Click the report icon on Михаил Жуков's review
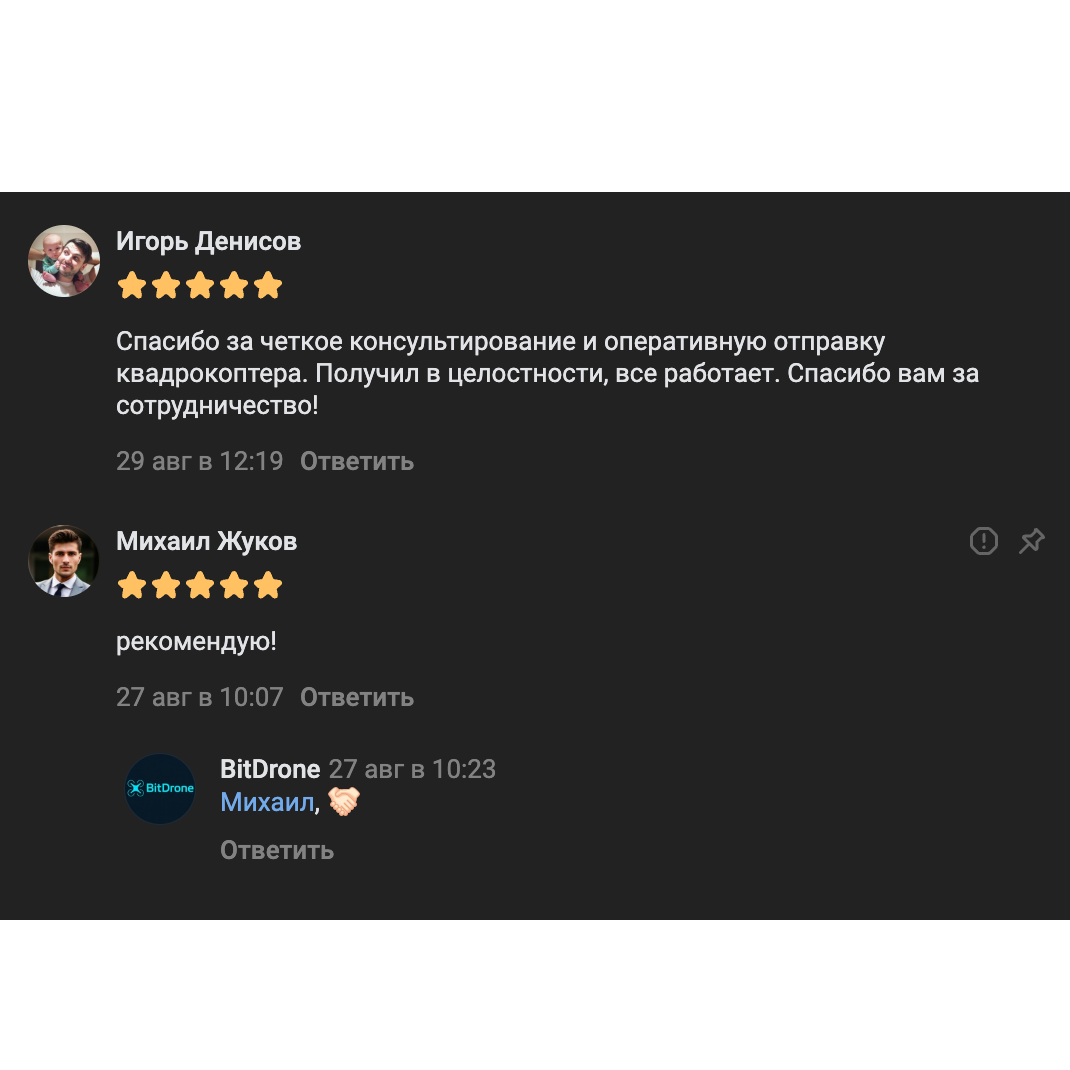1070x1070 pixels. point(983,541)
